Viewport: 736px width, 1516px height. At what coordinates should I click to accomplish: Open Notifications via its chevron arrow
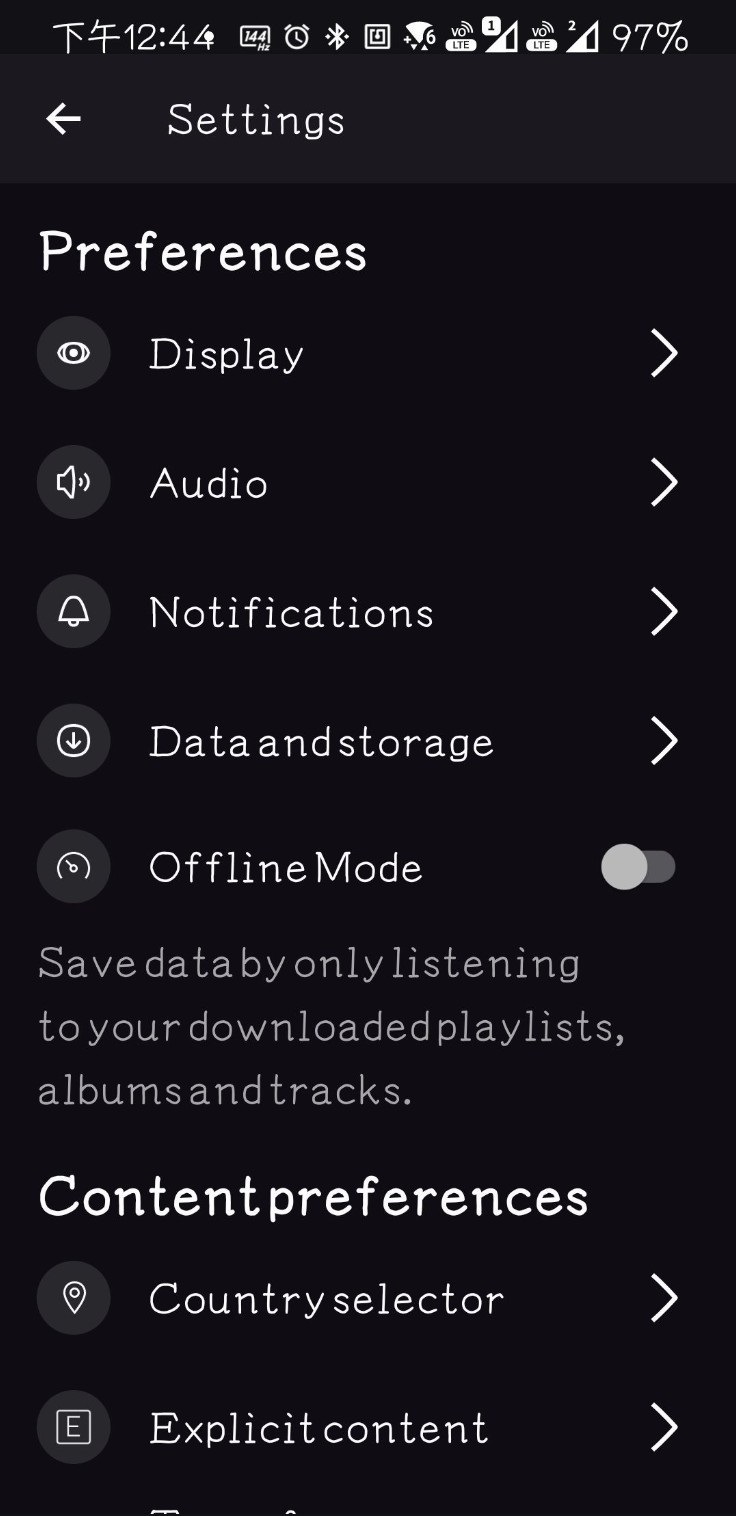664,612
